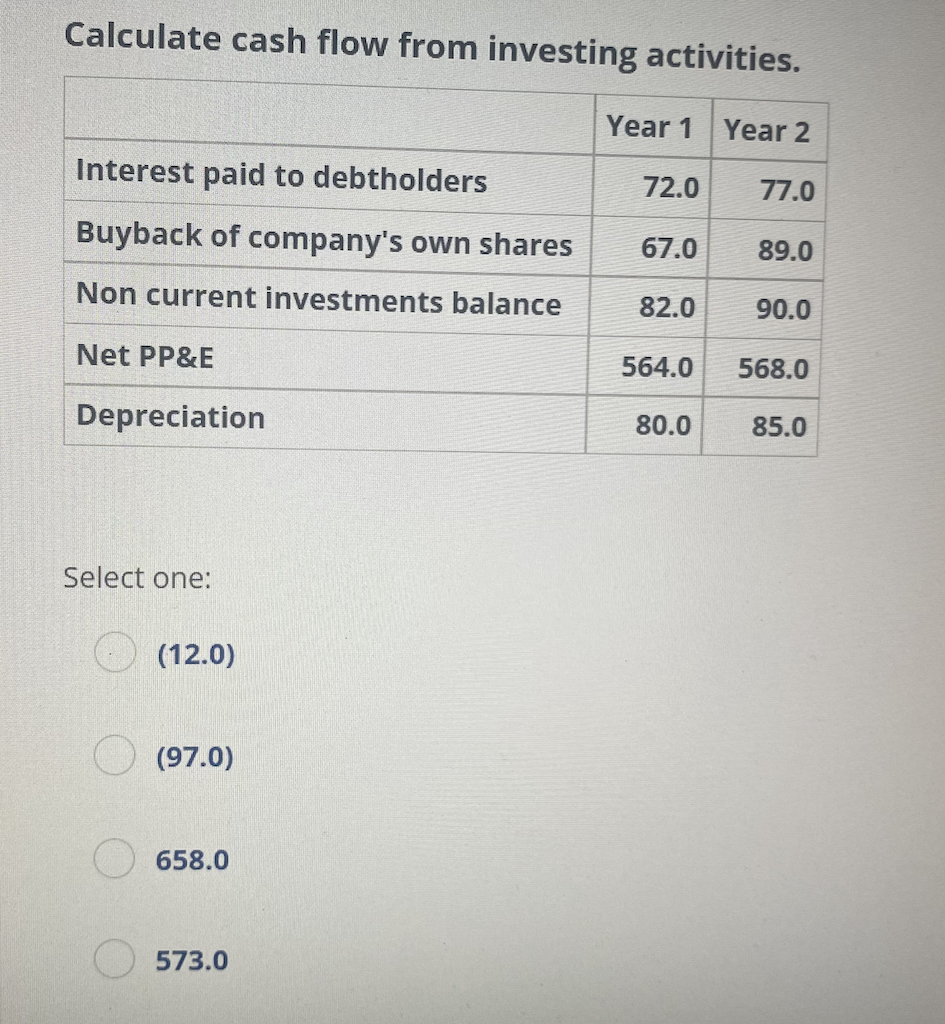The height and width of the screenshot is (1024, 945).
Task: Click the Year 2 Depreciation value 85.0
Action: click(779, 428)
